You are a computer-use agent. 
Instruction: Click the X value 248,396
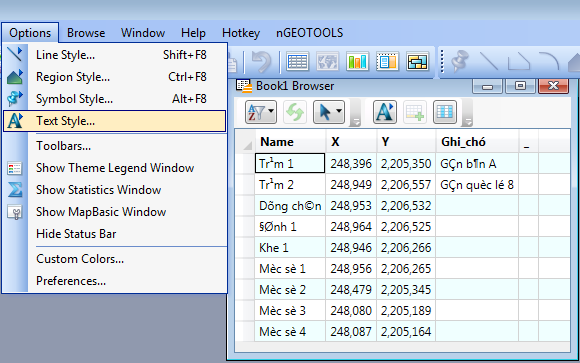pos(351,163)
